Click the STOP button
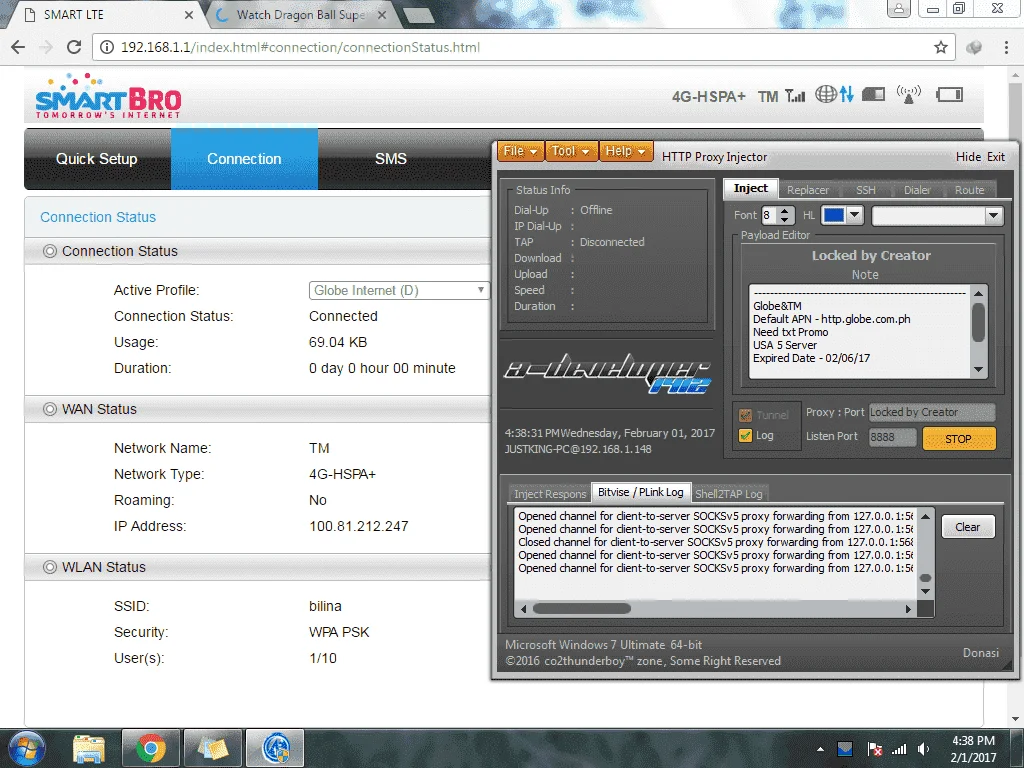This screenshot has width=1024, height=768. click(959, 439)
